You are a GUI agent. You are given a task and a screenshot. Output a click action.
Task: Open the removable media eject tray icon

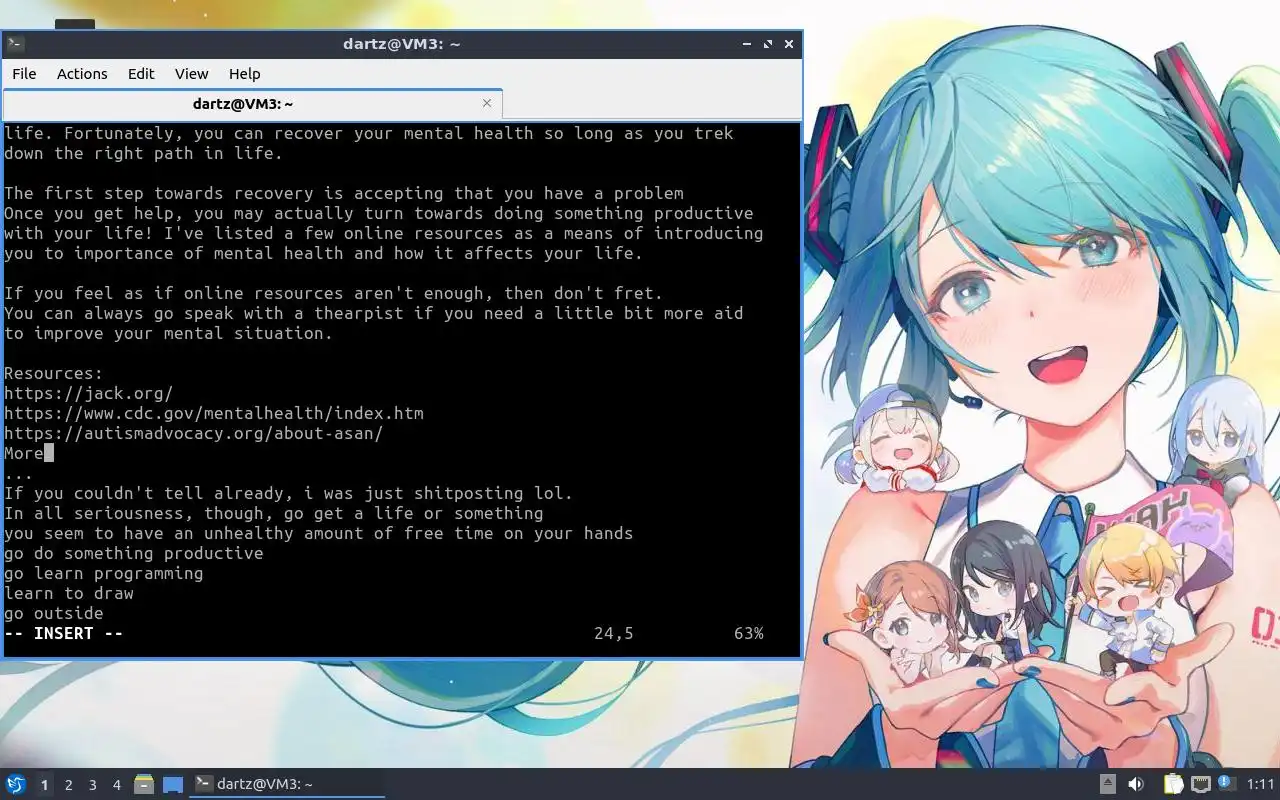(x=1108, y=785)
